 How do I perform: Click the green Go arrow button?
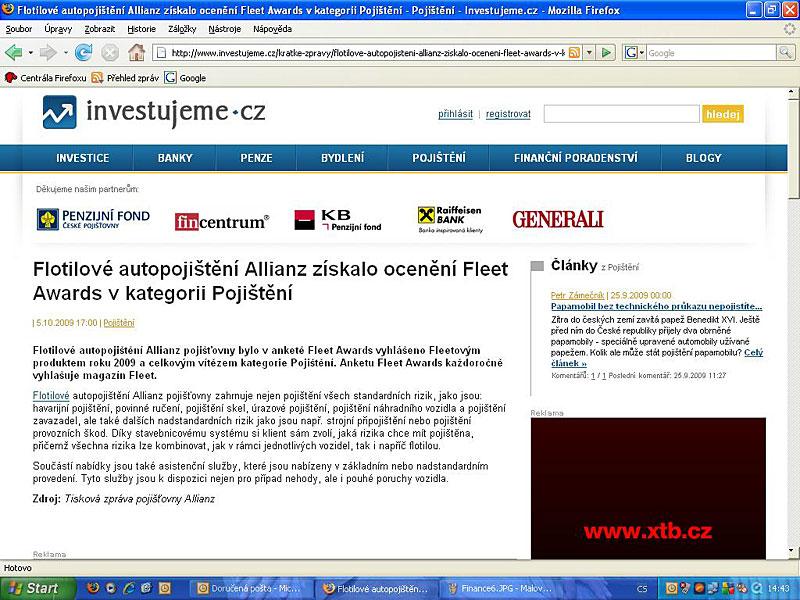(606, 53)
